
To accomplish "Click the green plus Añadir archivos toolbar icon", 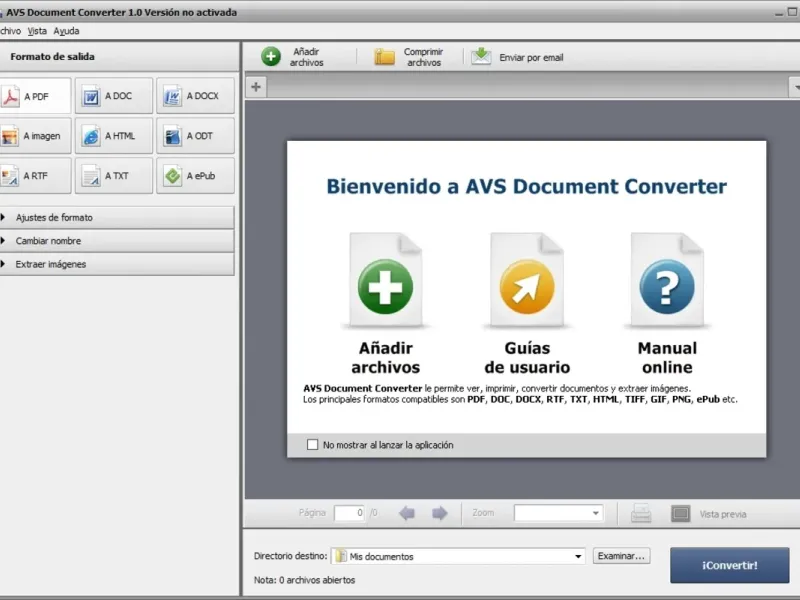I will tap(271, 57).
